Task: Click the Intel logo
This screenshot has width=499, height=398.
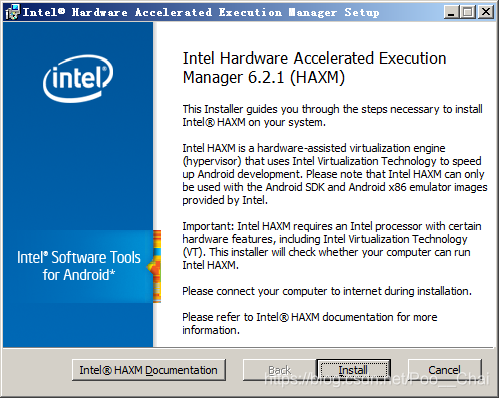Action: [x=78, y=78]
